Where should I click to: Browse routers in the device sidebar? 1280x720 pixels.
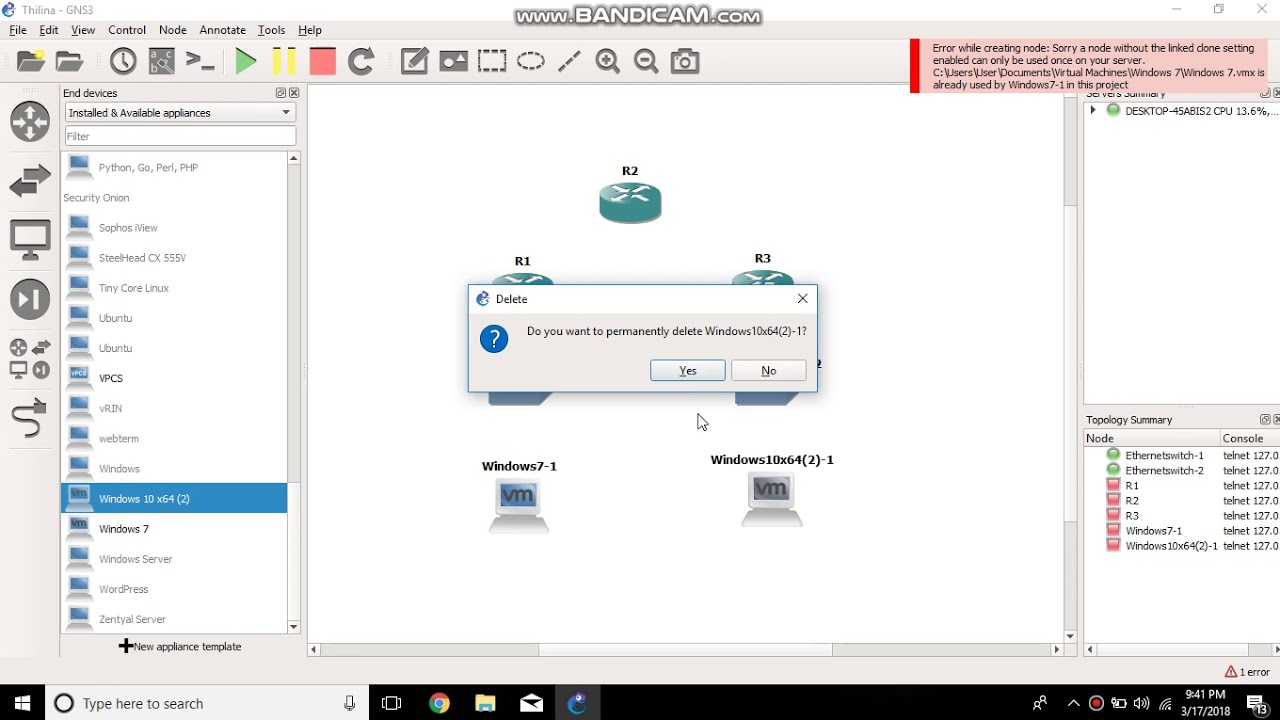pos(30,122)
